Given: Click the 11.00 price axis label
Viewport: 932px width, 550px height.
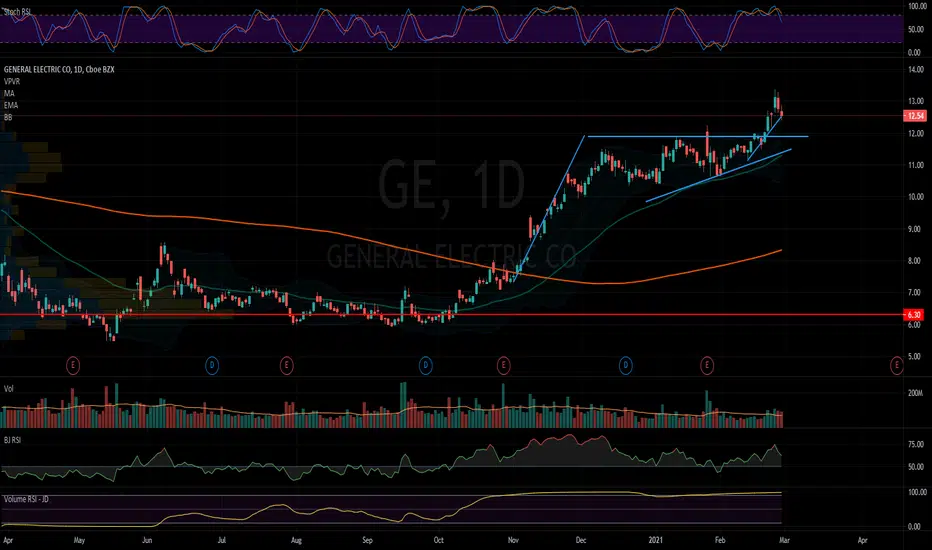Looking at the screenshot, I should click(x=916, y=165).
